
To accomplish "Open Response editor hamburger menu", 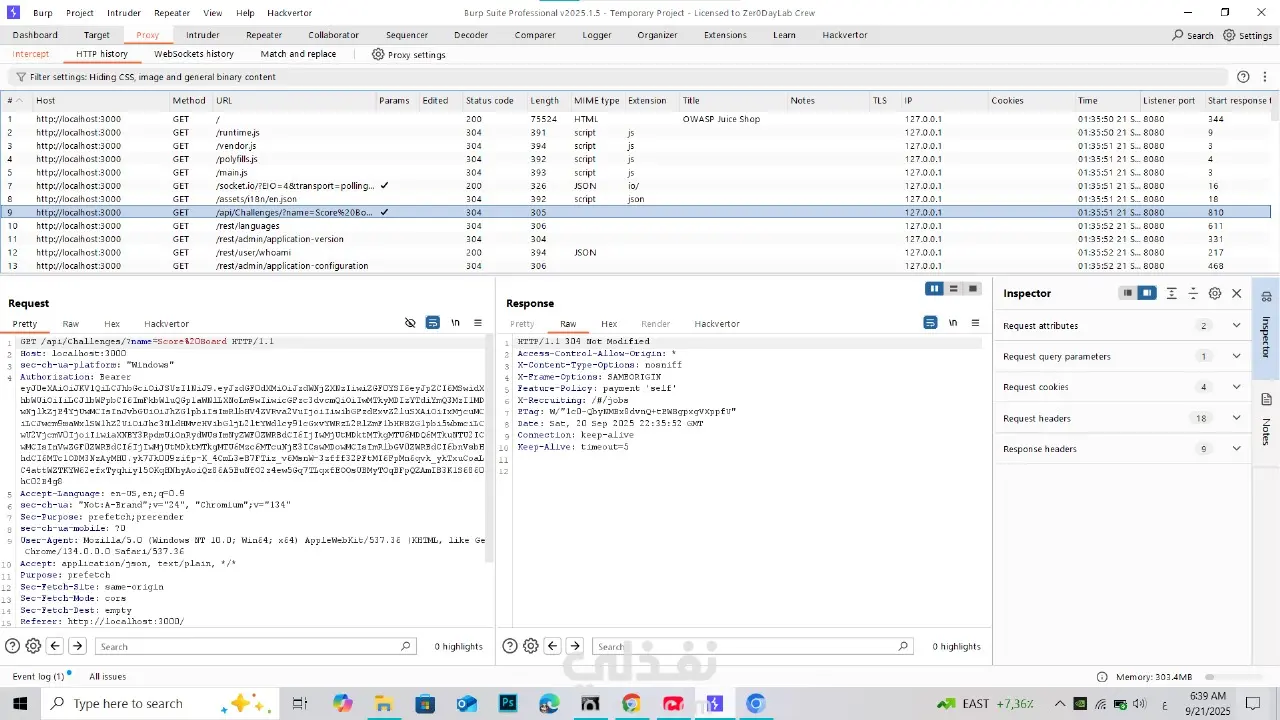I will 976,323.
